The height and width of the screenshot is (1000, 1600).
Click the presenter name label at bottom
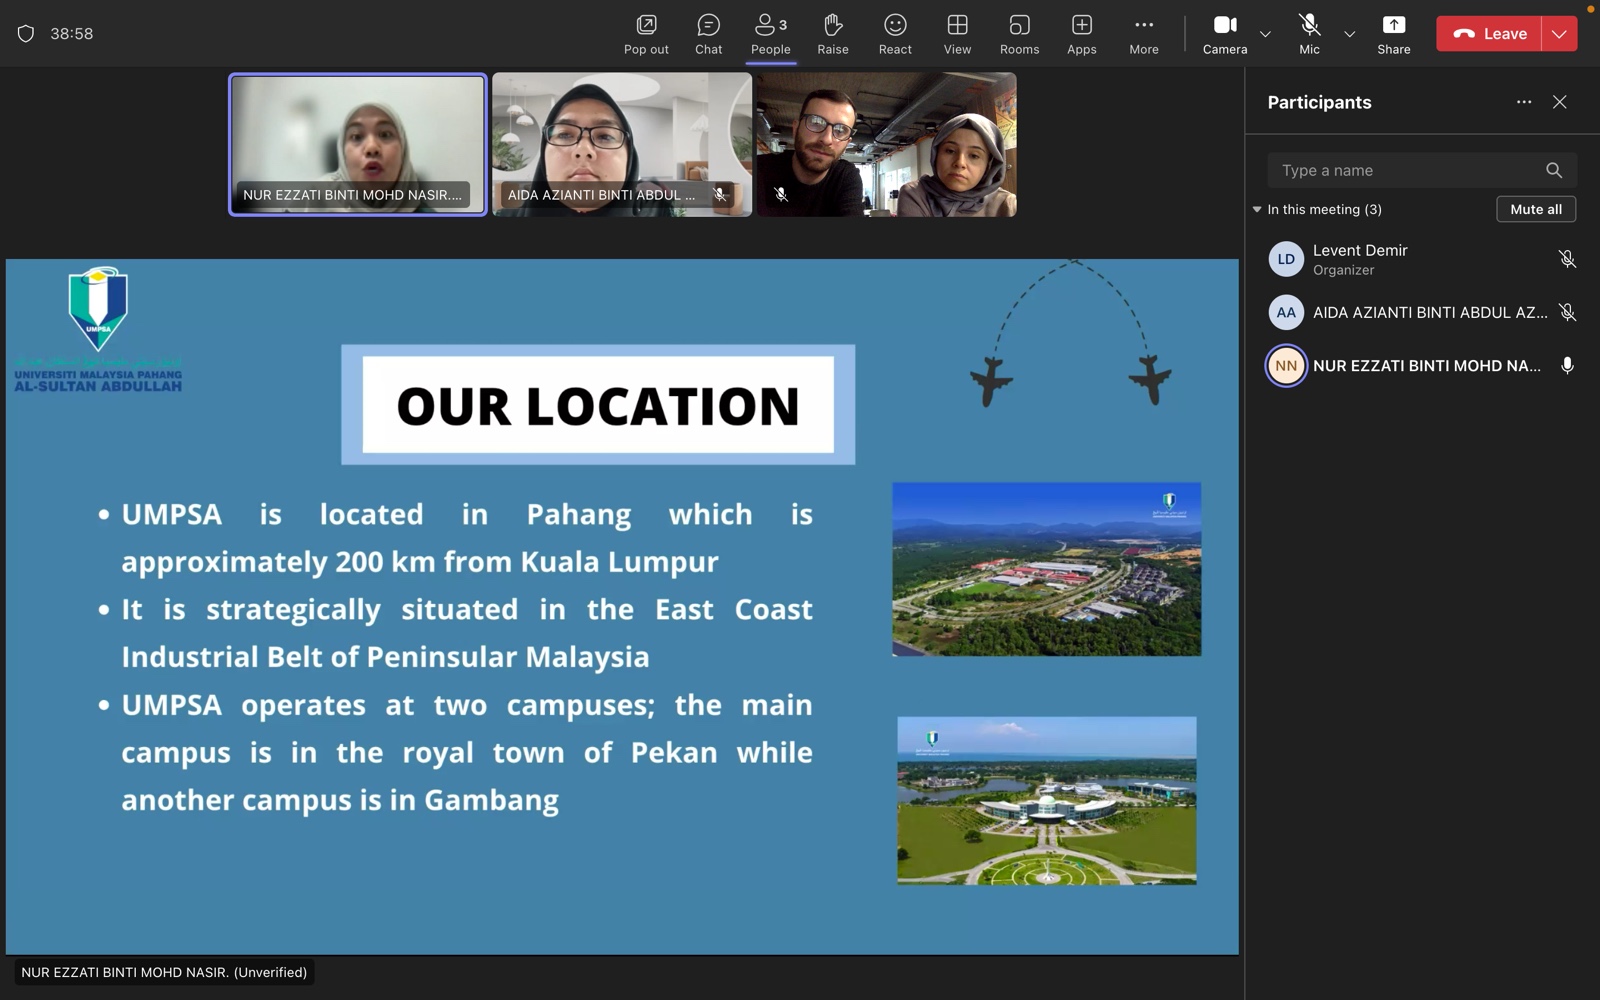[164, 972]
